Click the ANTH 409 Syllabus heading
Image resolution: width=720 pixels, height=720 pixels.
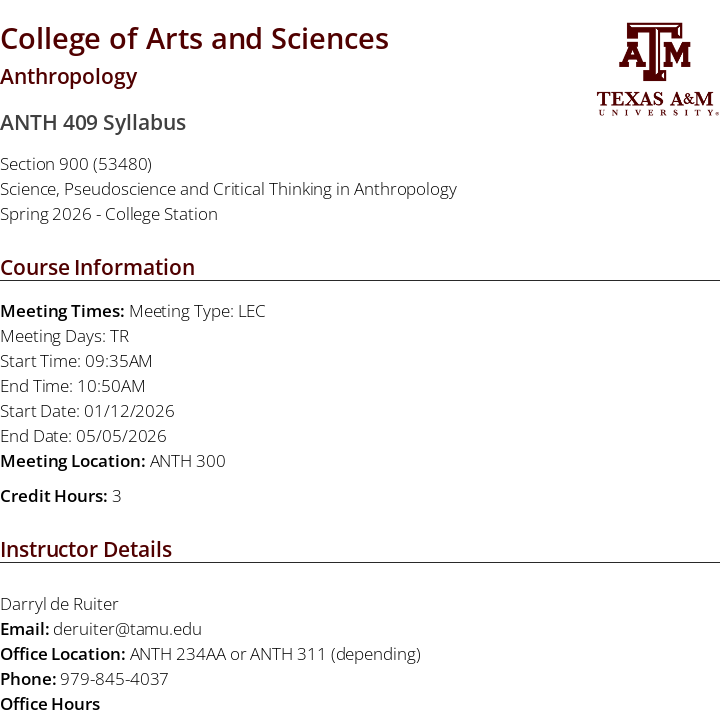(93, 123)
